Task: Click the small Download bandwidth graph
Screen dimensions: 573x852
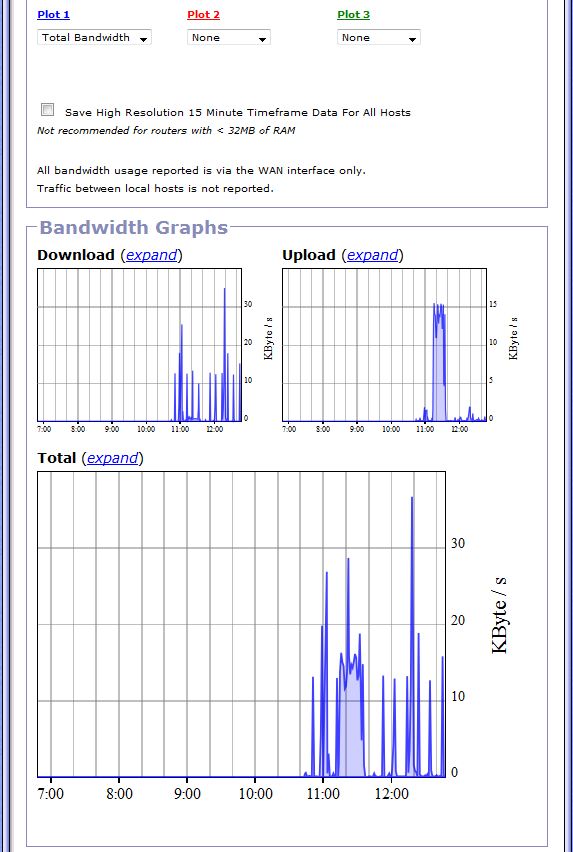Action: (139, 344)
